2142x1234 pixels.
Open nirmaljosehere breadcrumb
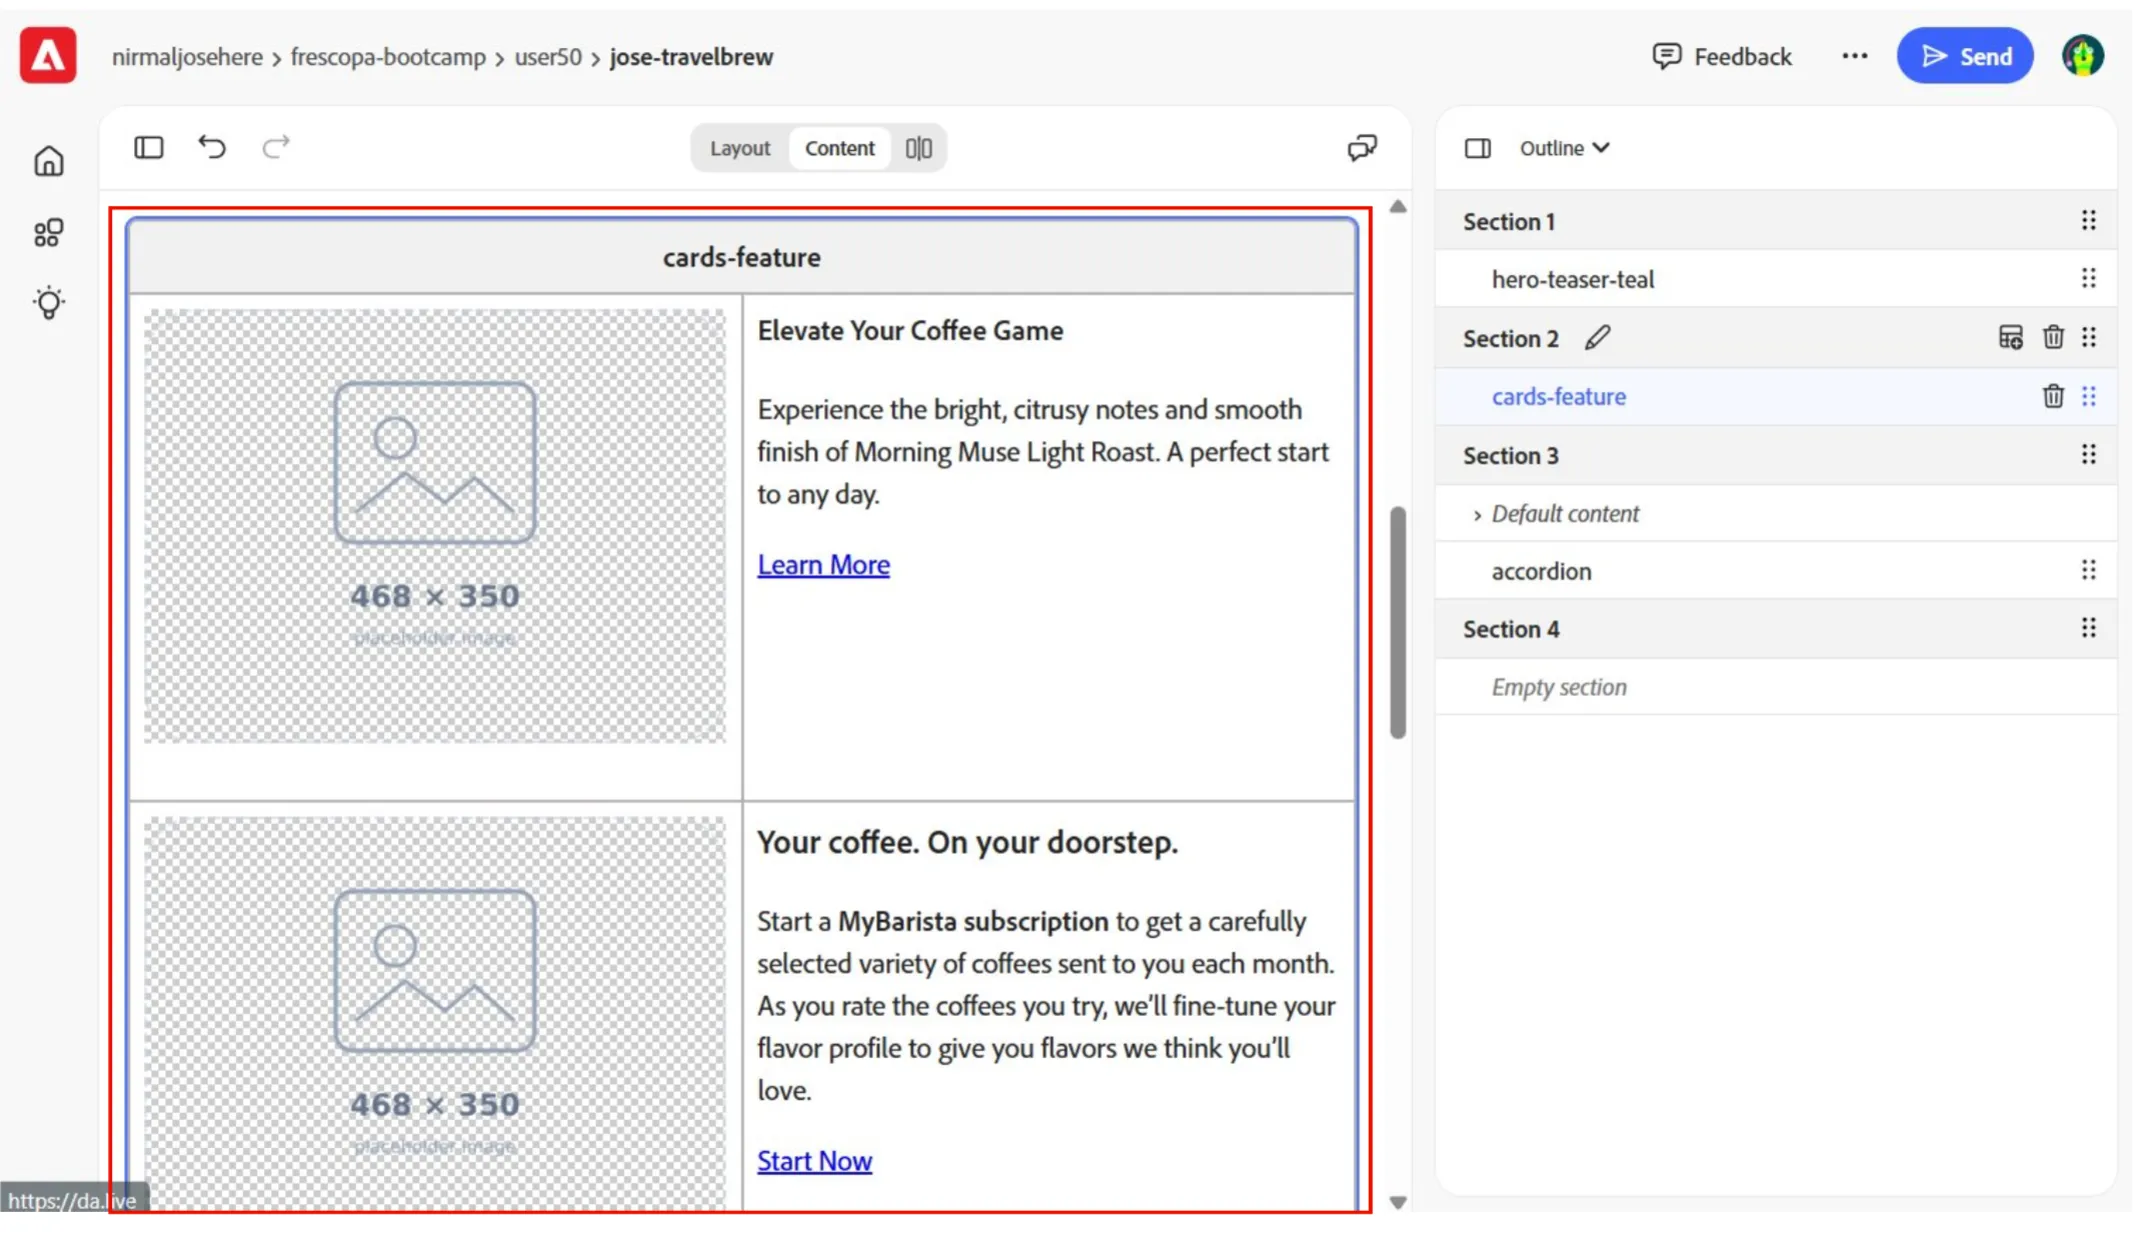187,57
